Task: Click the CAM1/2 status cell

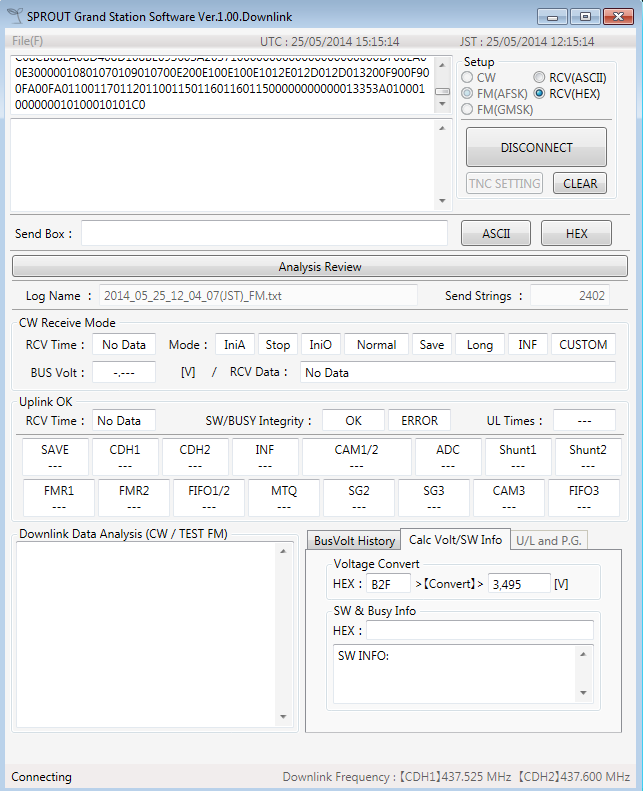Action: click(356, 457)
